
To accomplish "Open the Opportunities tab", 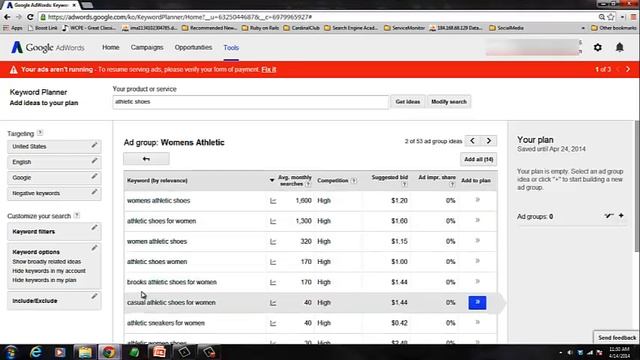I will click(193, 47).
